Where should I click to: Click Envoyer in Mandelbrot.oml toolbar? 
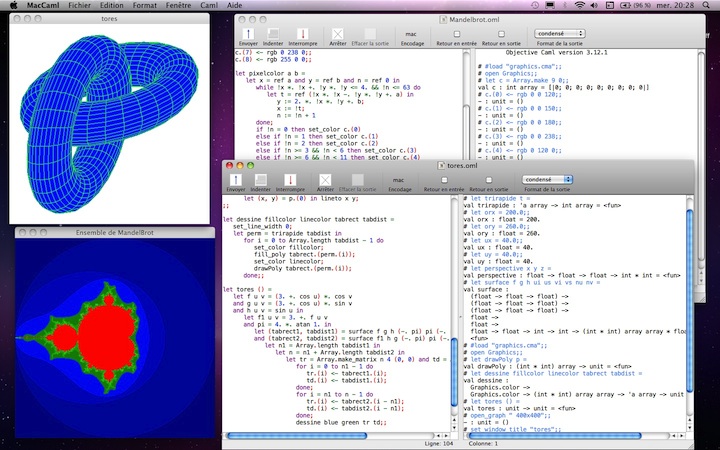tap(248, 36)
